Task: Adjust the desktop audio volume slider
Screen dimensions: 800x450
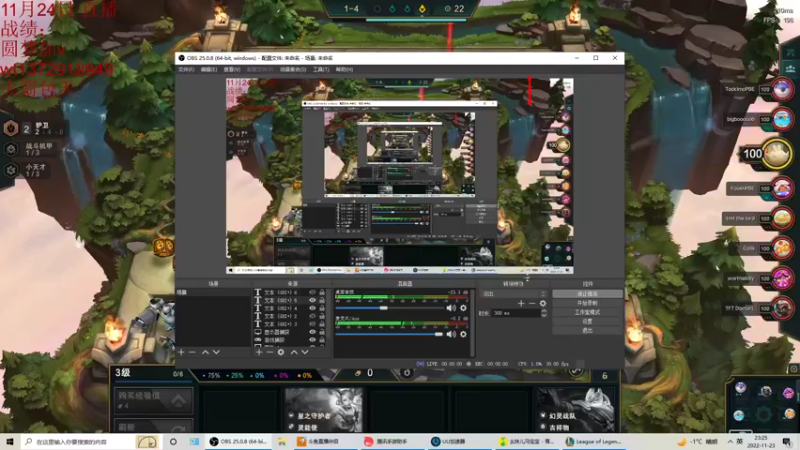Action: click(x=389, y=308)
